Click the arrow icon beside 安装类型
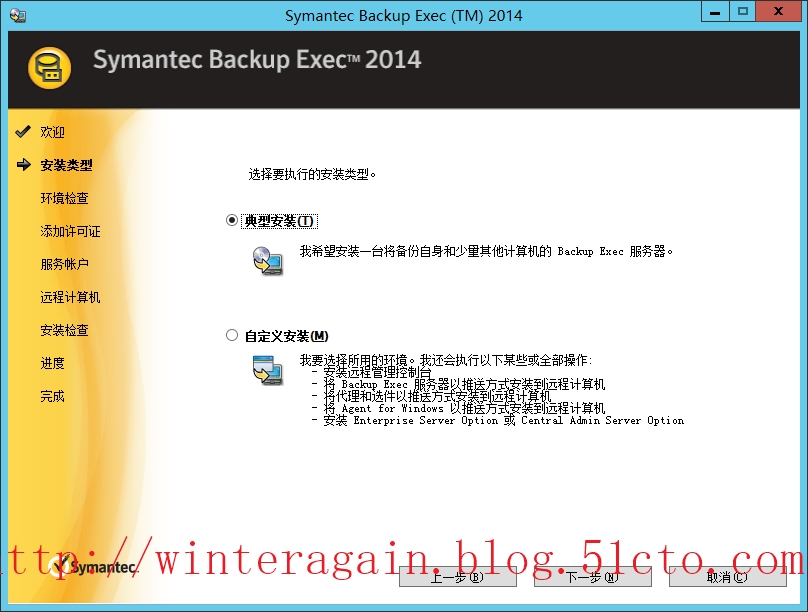The height and width of the screenshot is (612, 808). [24, 165]
